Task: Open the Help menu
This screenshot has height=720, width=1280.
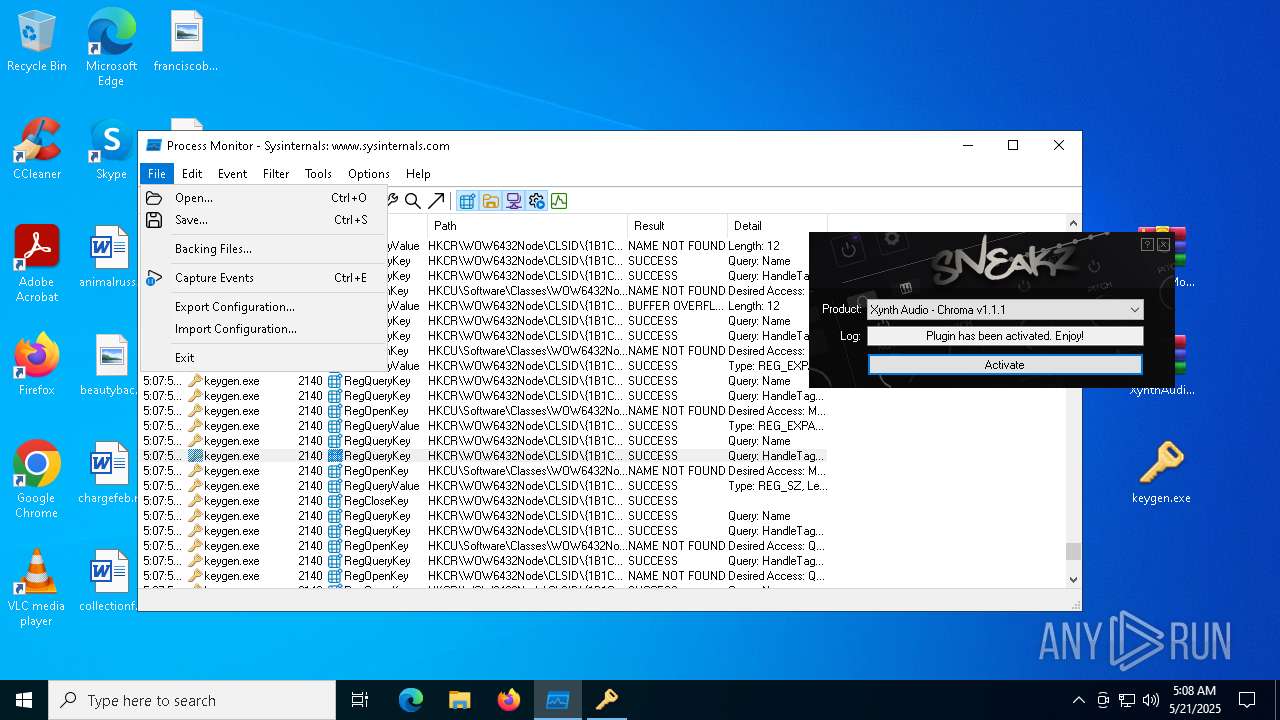Action: click(418, 173)
